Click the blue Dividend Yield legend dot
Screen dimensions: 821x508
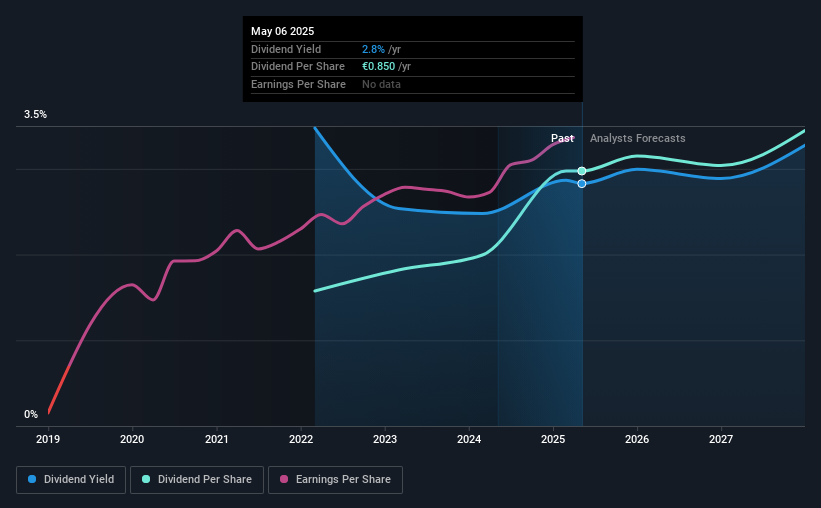(x=32, y=479)
